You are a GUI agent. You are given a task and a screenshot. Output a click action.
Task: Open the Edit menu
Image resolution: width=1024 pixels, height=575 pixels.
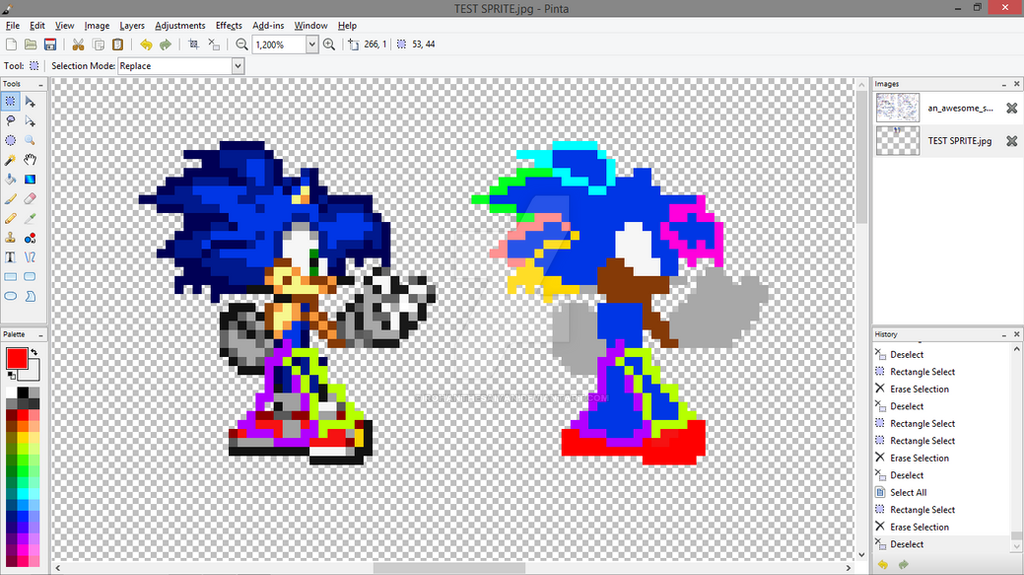point(37,25)
